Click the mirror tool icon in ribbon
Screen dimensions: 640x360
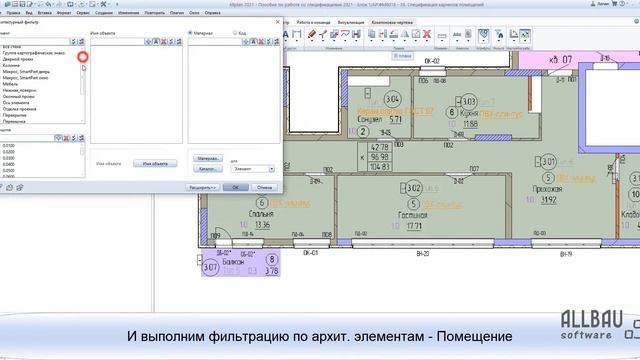pyautogui.click(x=404, y=34)
